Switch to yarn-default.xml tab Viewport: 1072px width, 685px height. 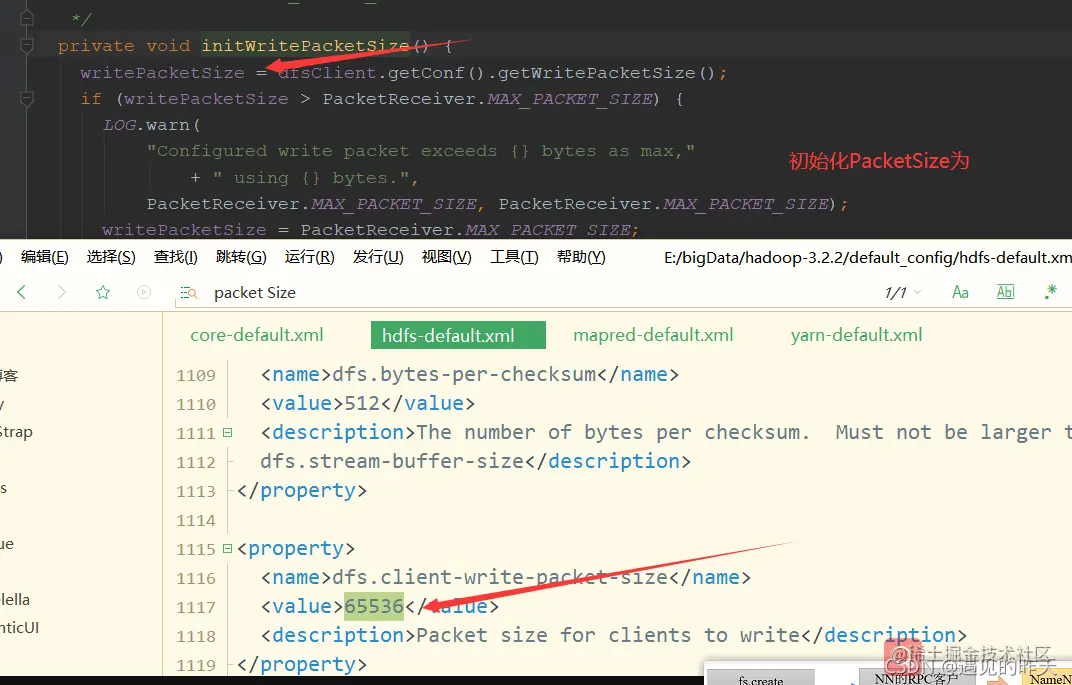[x=857, y=335]
